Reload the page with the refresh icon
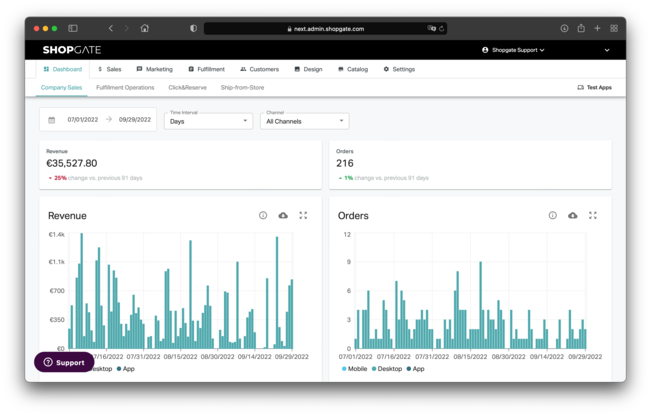This screenshot has width=651, height=415. point(442,29)
